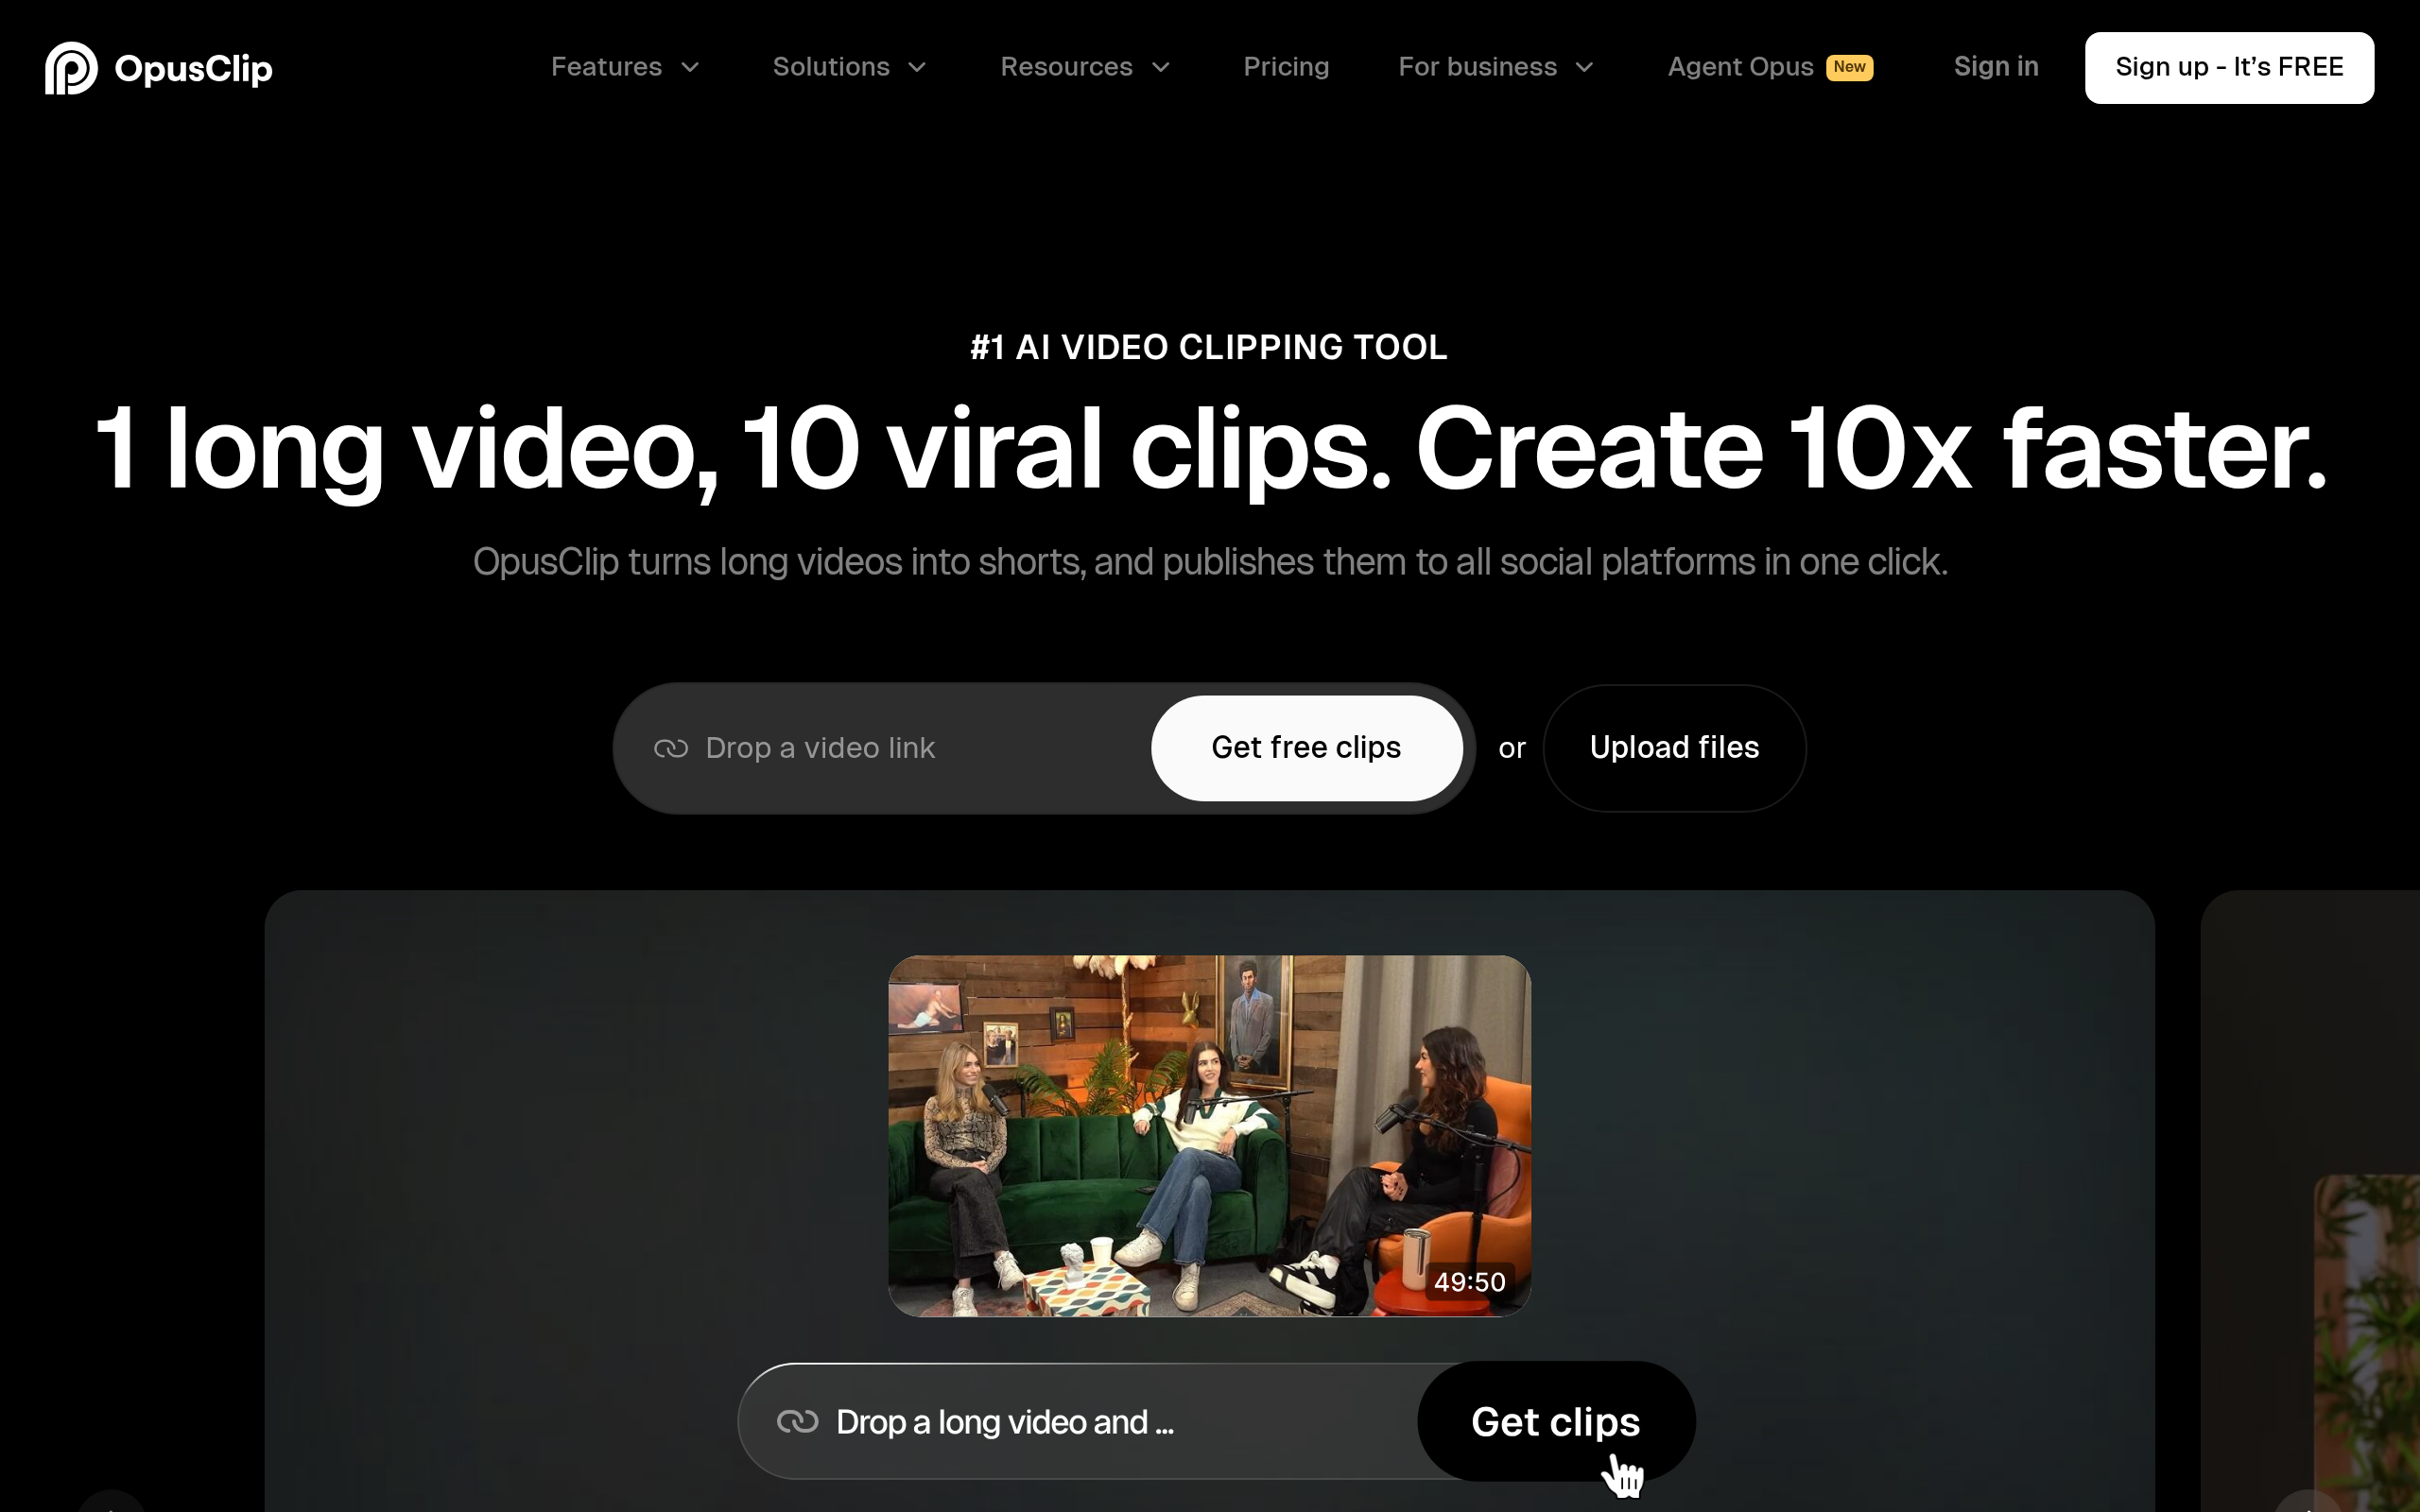Open the Pricing page
This screenshot has height=1512, width=2420.
[1286, 67]
